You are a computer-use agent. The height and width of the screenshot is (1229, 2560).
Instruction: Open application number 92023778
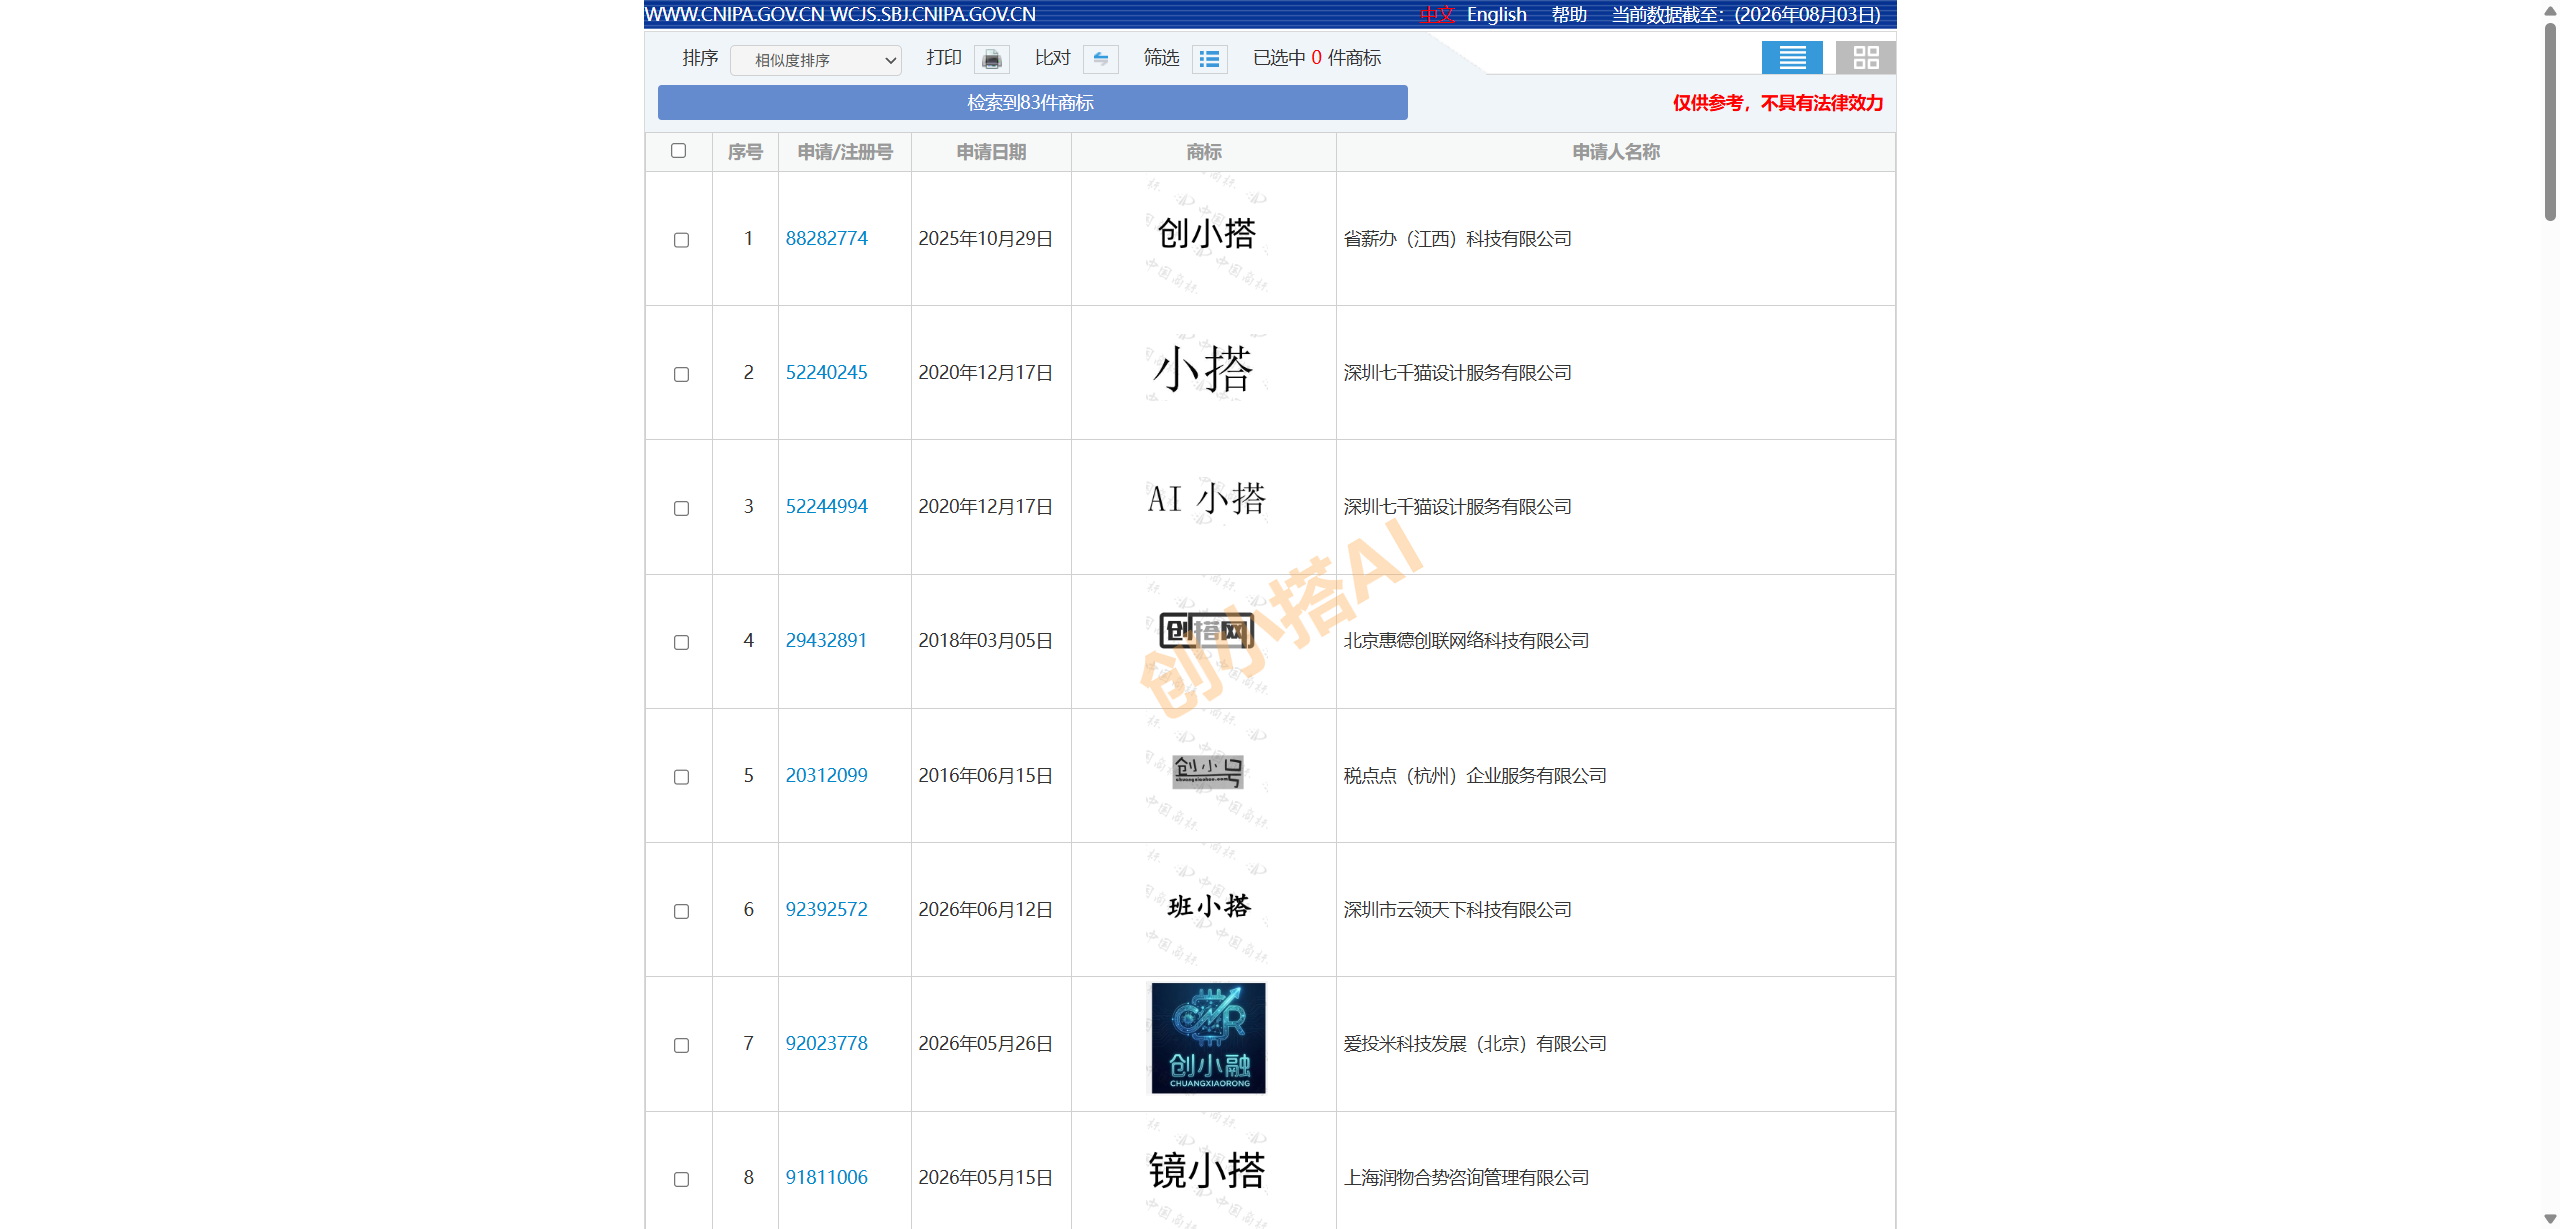[x=826, y=1044]
